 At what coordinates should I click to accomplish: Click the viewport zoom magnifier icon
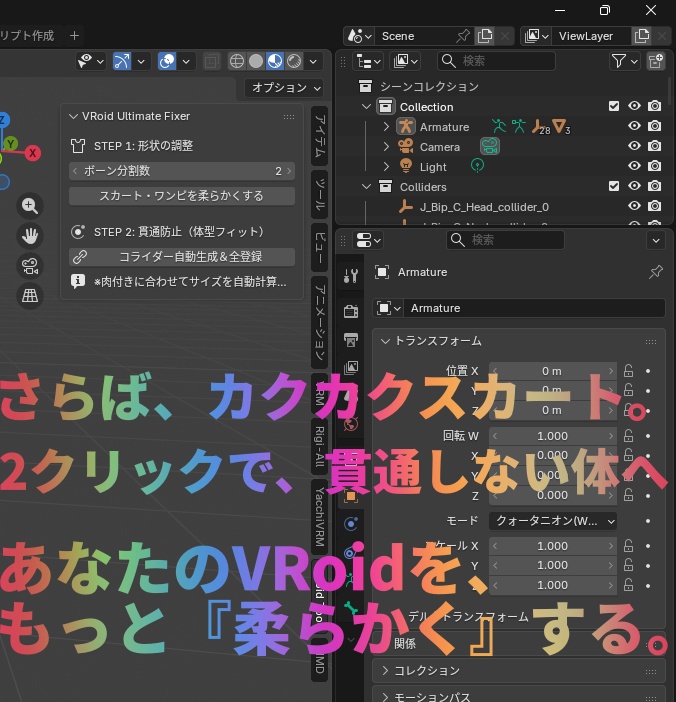tap(30, 205)
